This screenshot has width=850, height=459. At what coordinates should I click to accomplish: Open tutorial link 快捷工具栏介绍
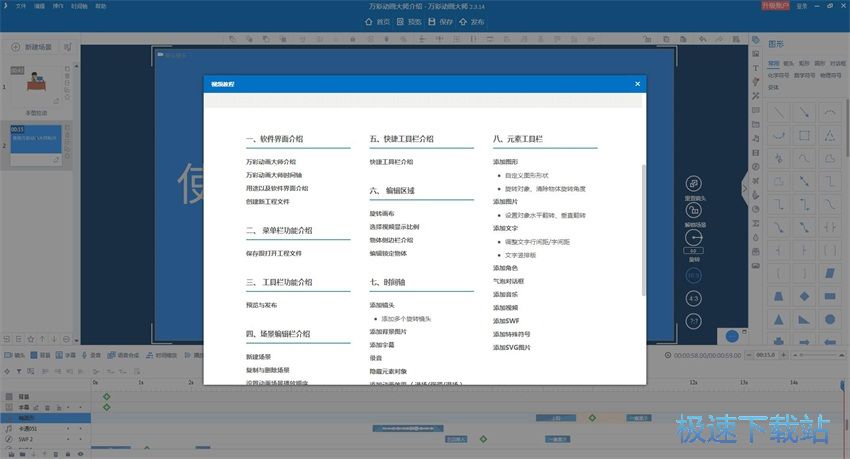391,161
